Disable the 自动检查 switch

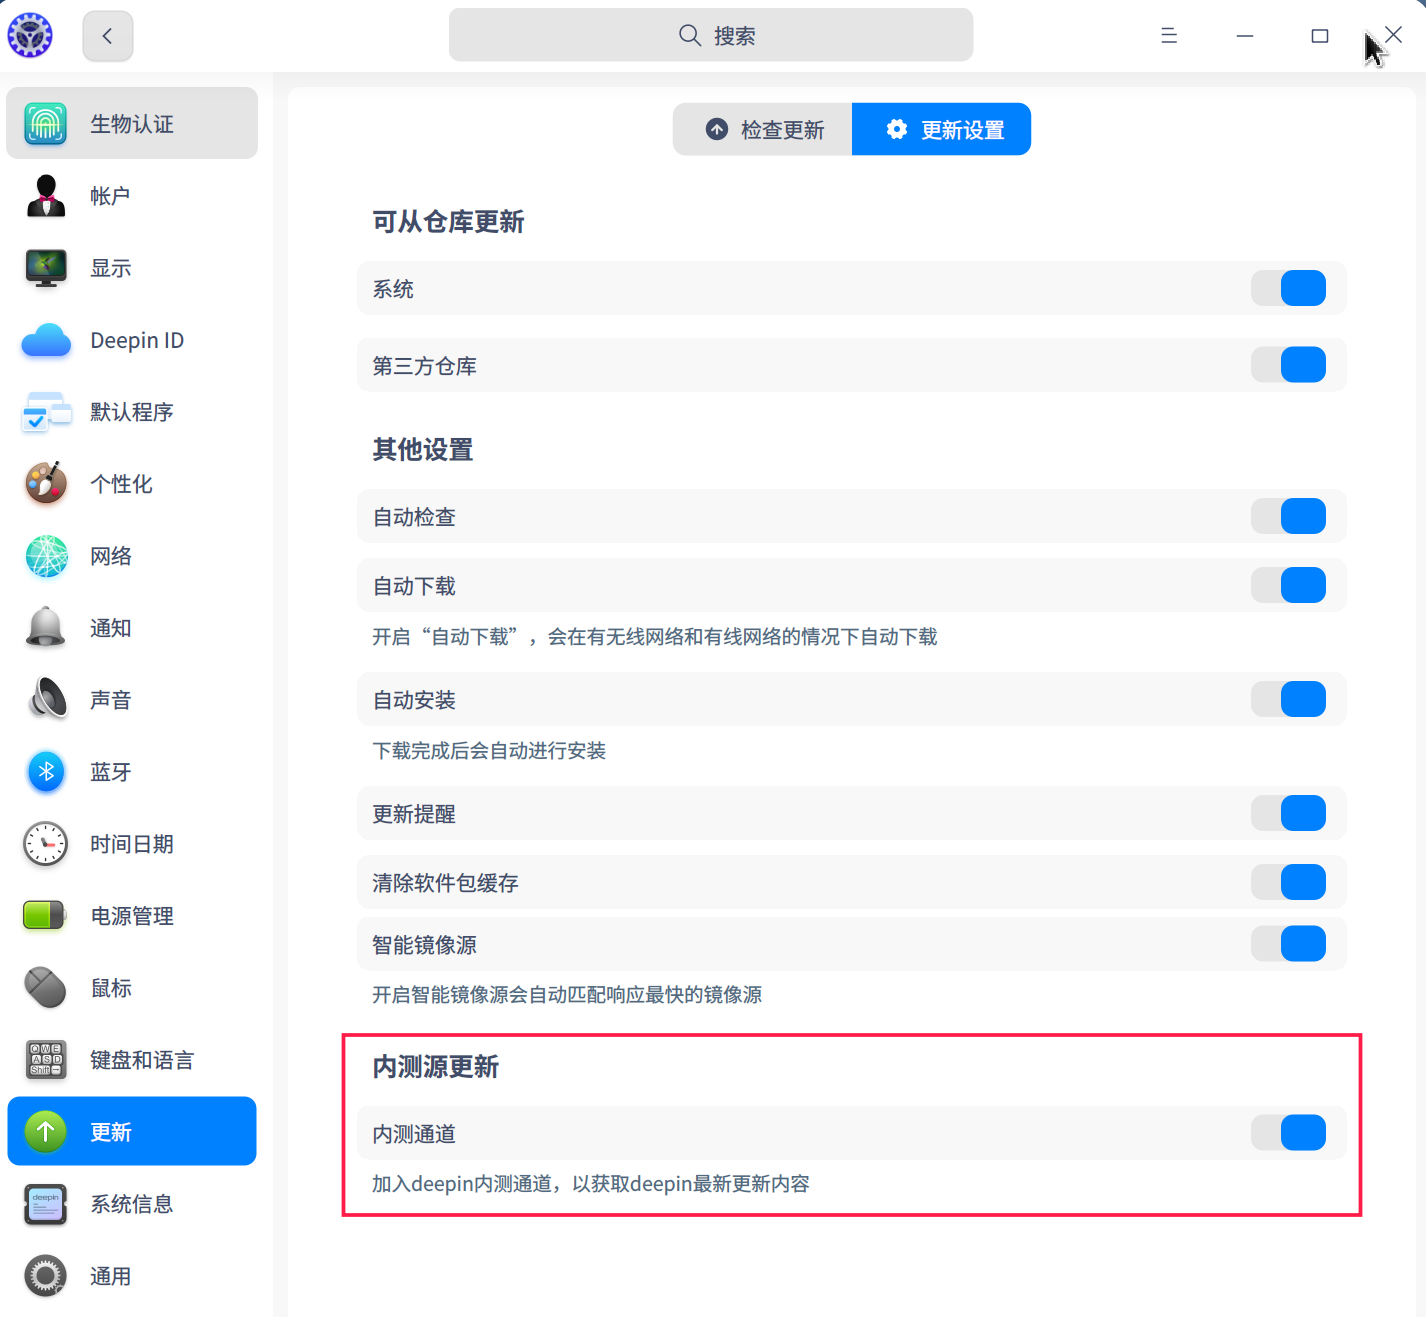coord(1288,516)
